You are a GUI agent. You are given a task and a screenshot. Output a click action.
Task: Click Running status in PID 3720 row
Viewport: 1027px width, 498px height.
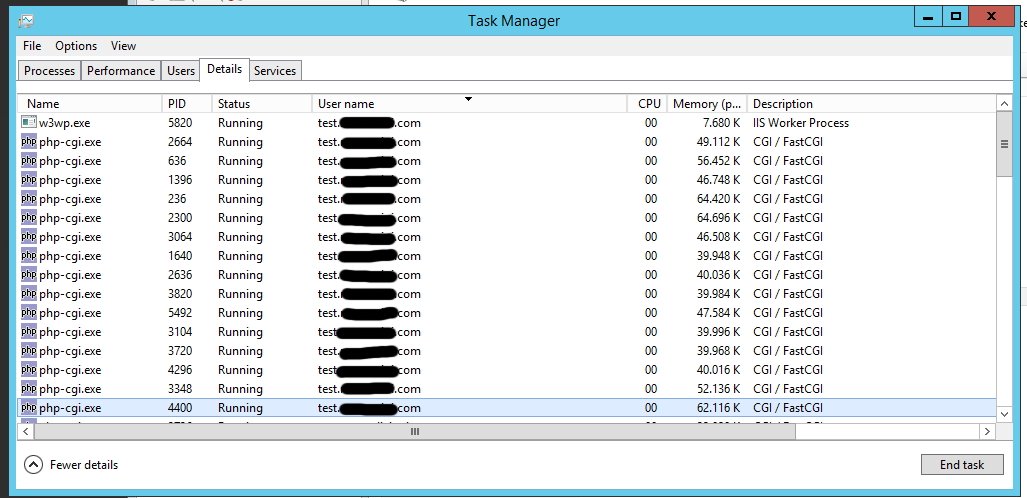(240, 351)
